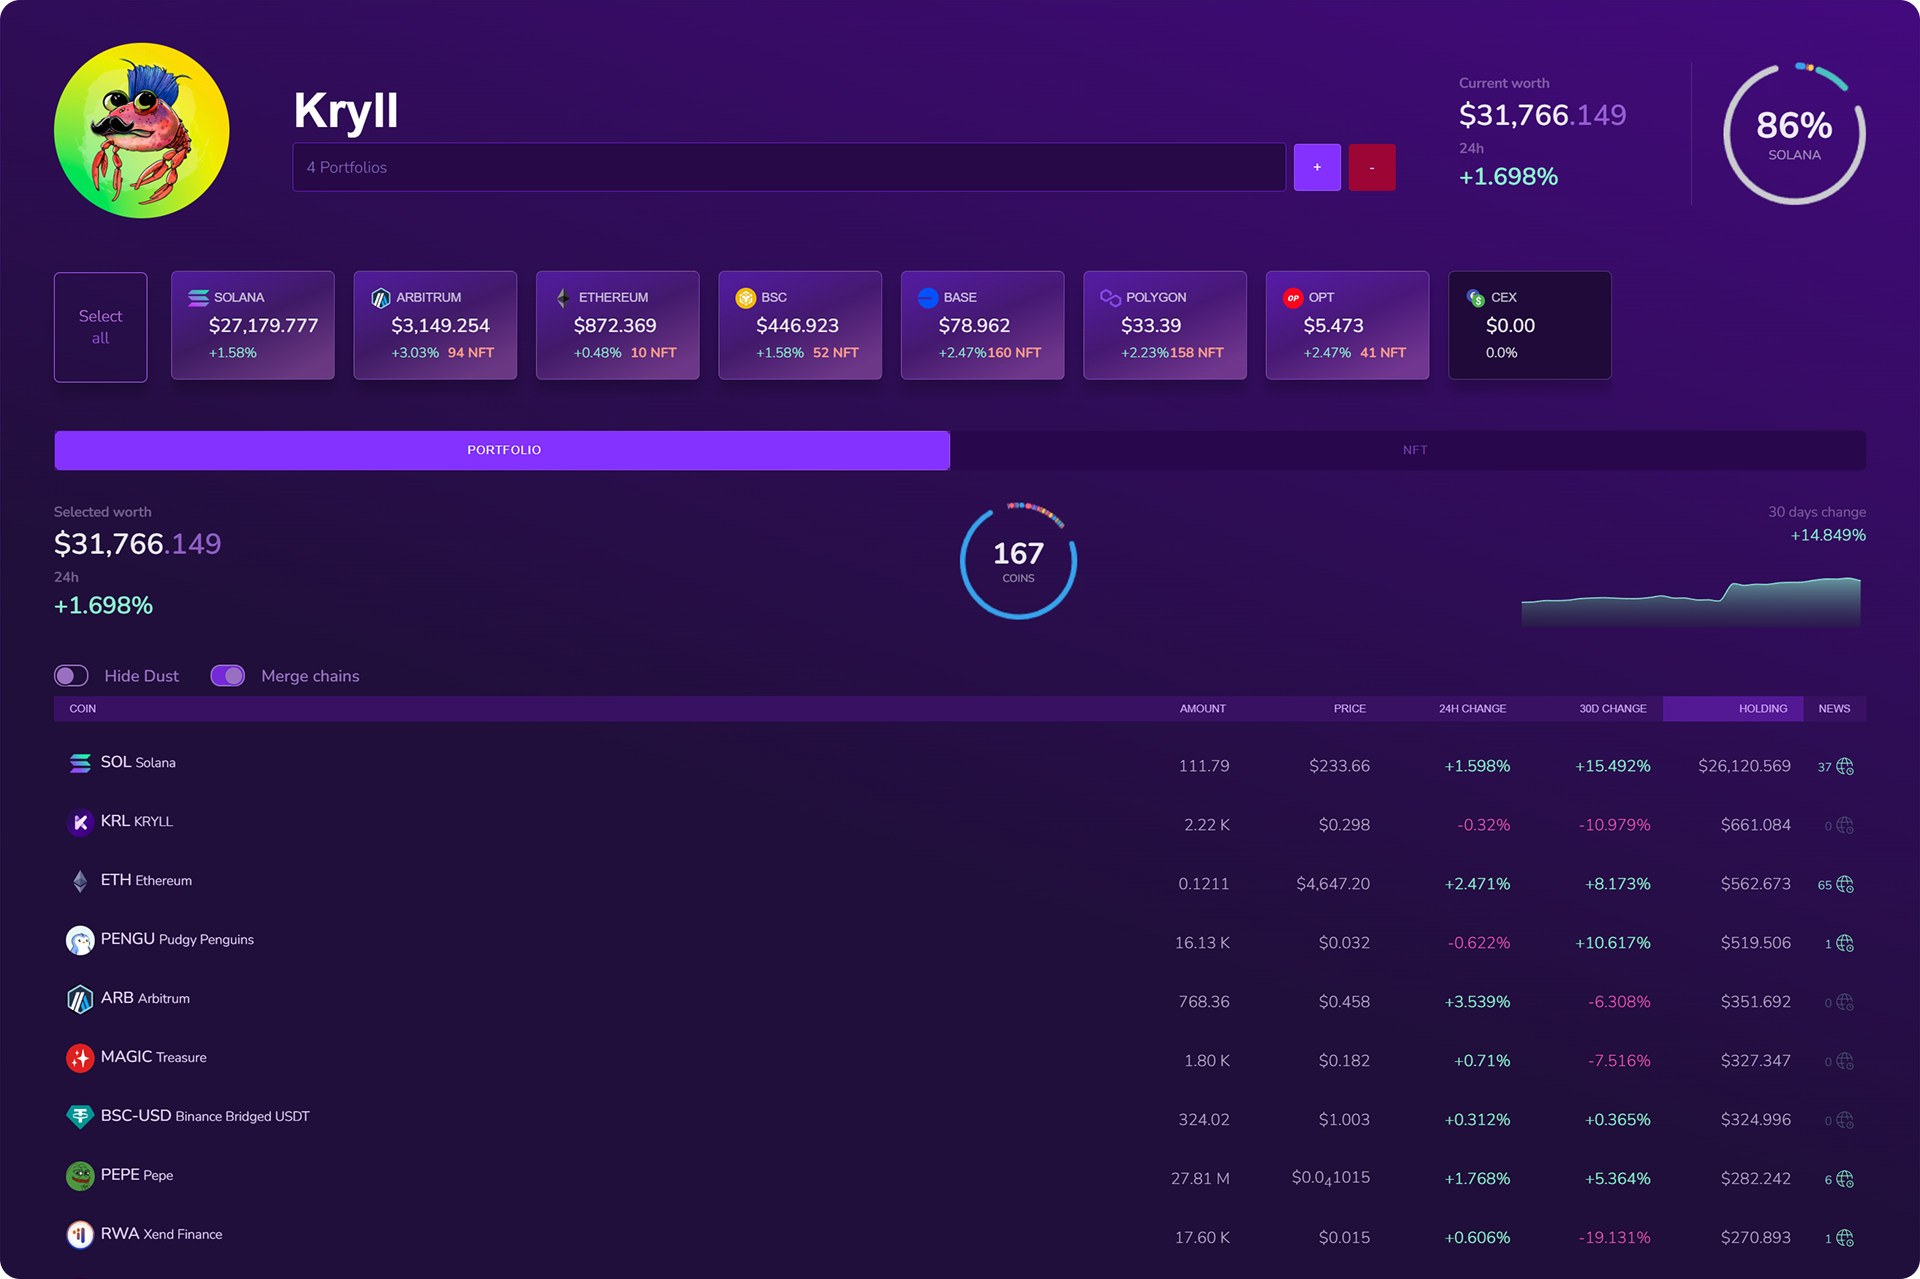This screenshot has height=1279, width=1920.
Task: Open the 4 Portfolios dropdown
Action: tap(788, 167)
